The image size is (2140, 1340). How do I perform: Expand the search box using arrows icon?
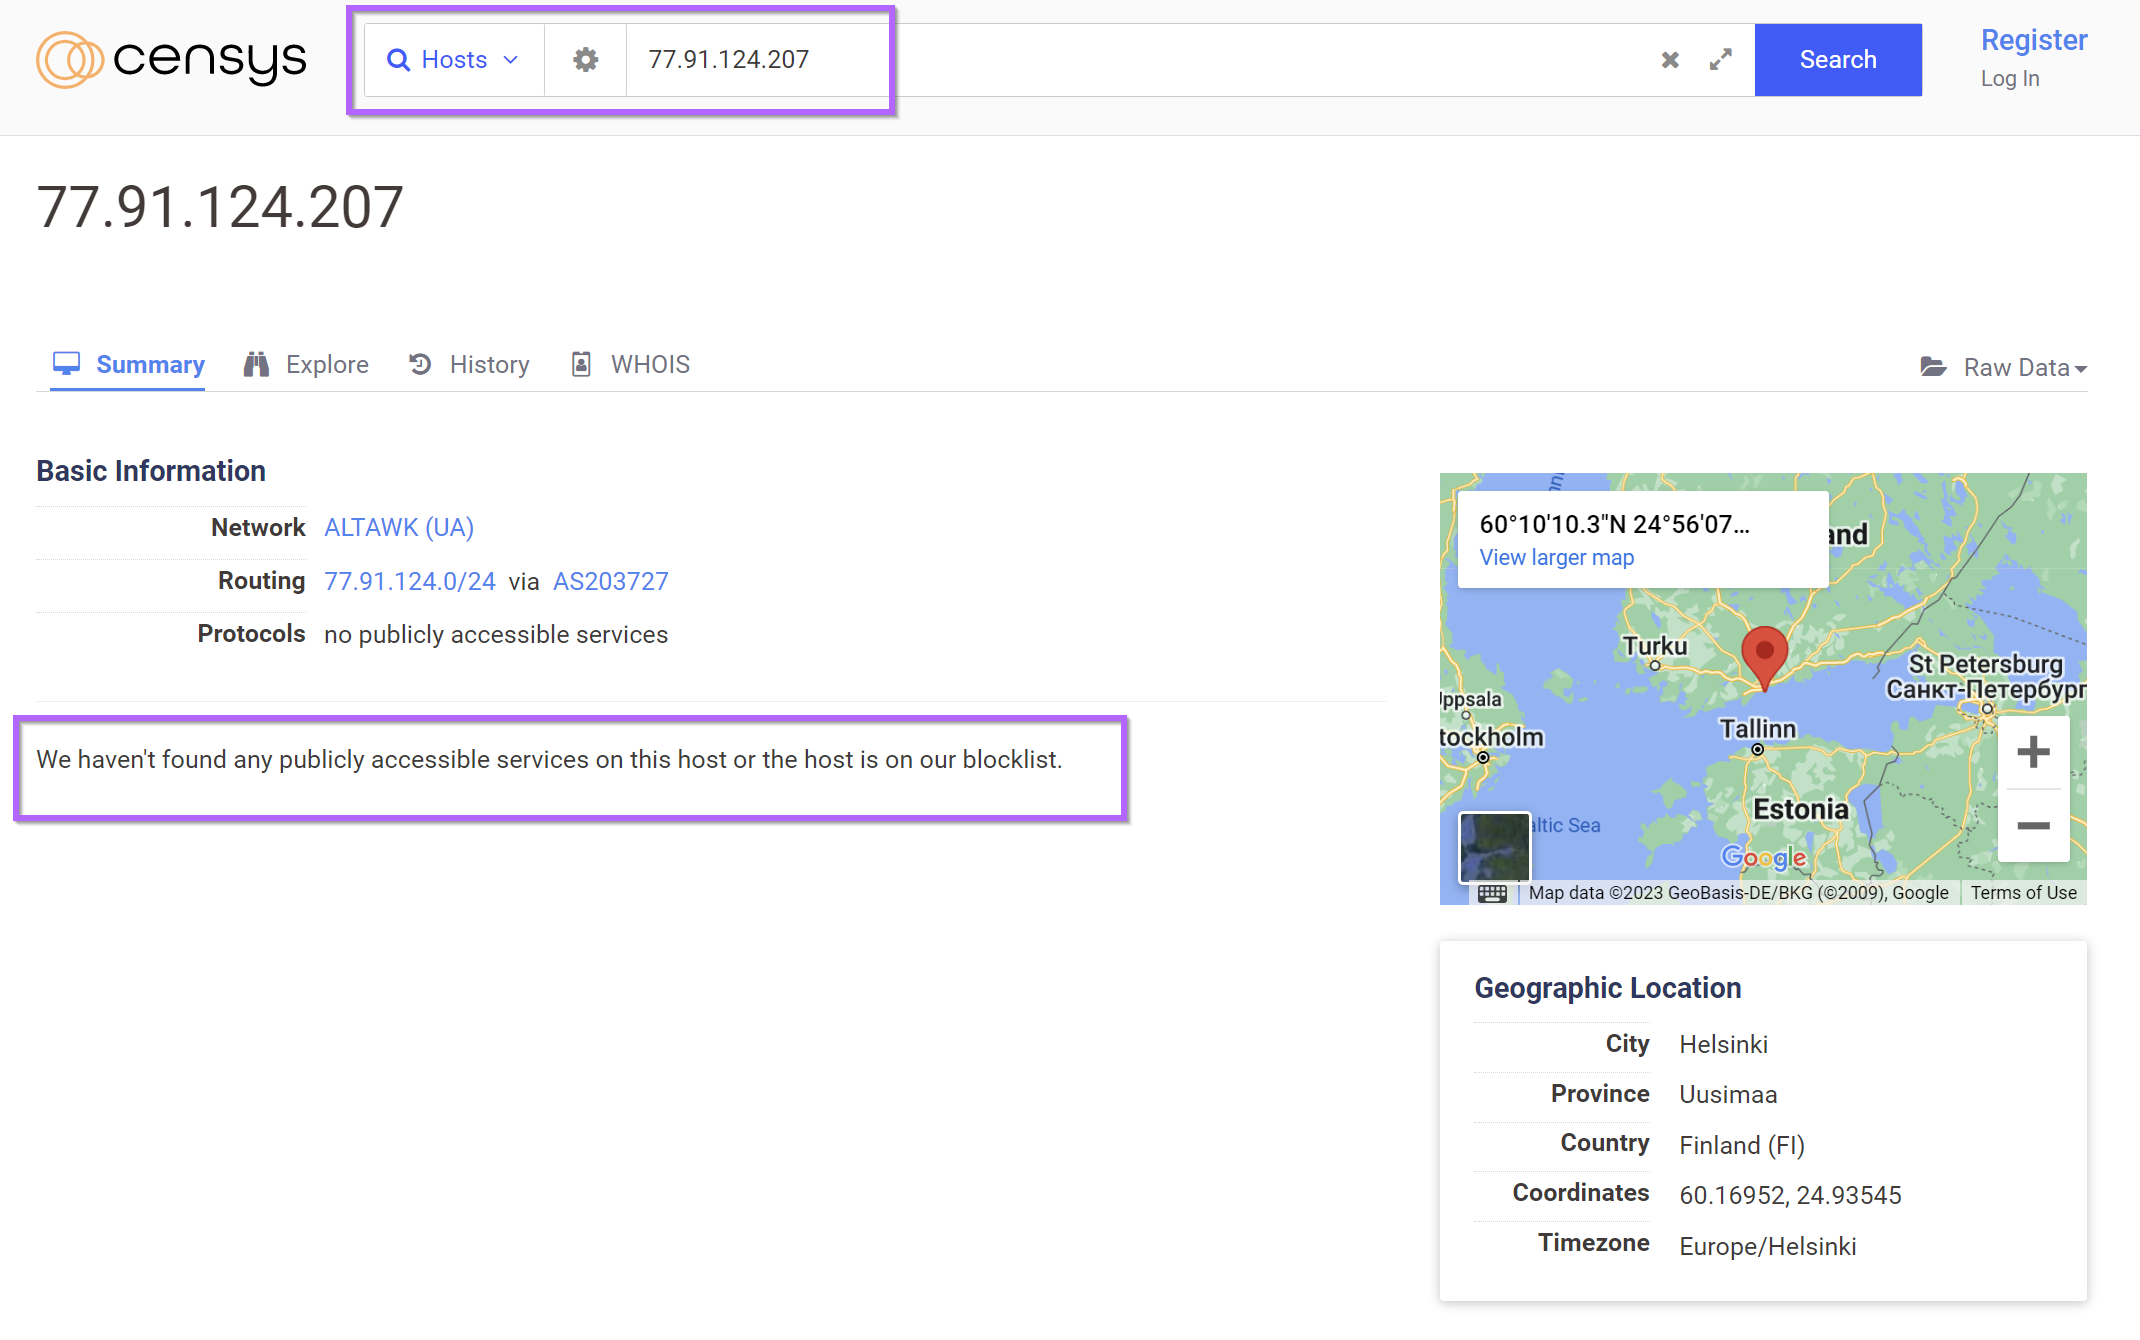tap(1720, 60)
